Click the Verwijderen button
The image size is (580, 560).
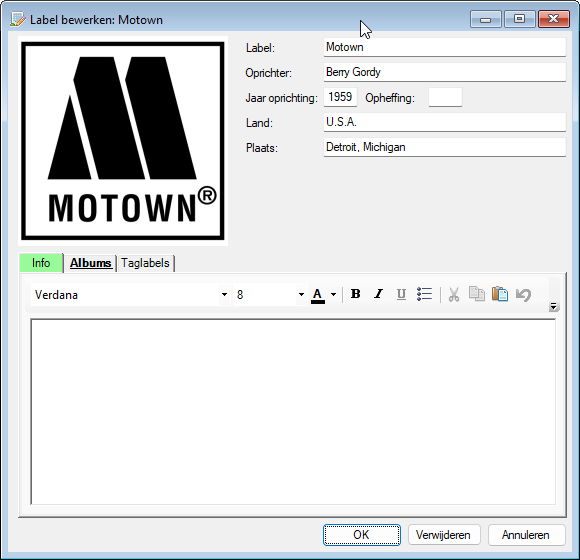[x=444, y=535]
